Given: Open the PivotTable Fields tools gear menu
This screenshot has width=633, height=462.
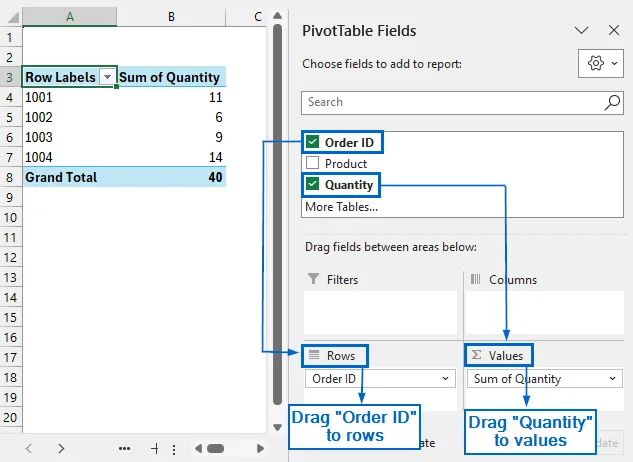Looking at the screenshot, I should pos(601,63).
